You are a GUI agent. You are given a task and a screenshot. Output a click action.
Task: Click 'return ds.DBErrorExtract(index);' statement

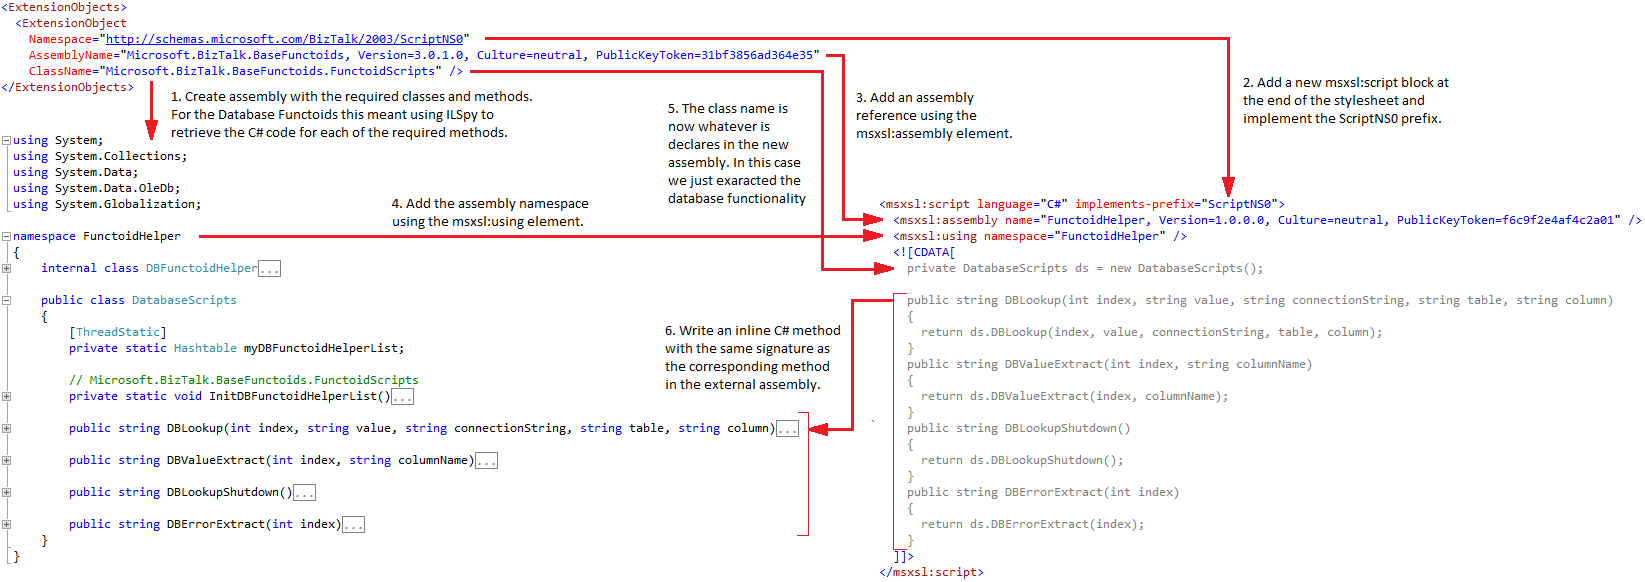tap(1033, 524)
